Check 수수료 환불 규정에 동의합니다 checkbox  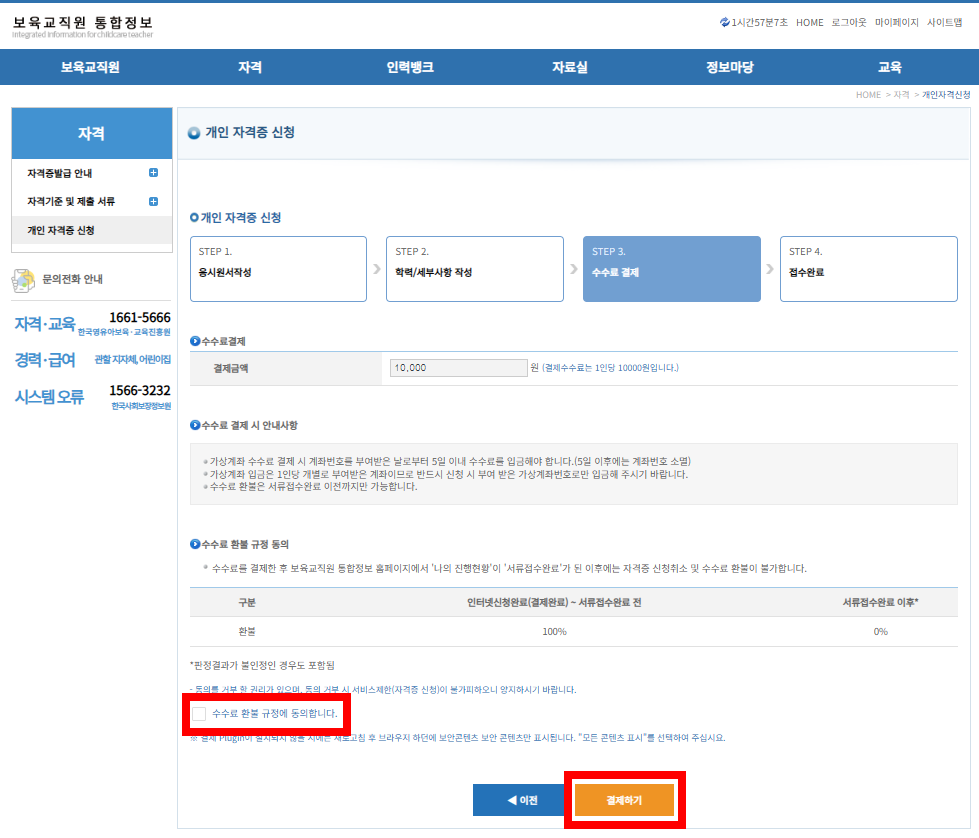pyautogui.click(x=199, y=714)
